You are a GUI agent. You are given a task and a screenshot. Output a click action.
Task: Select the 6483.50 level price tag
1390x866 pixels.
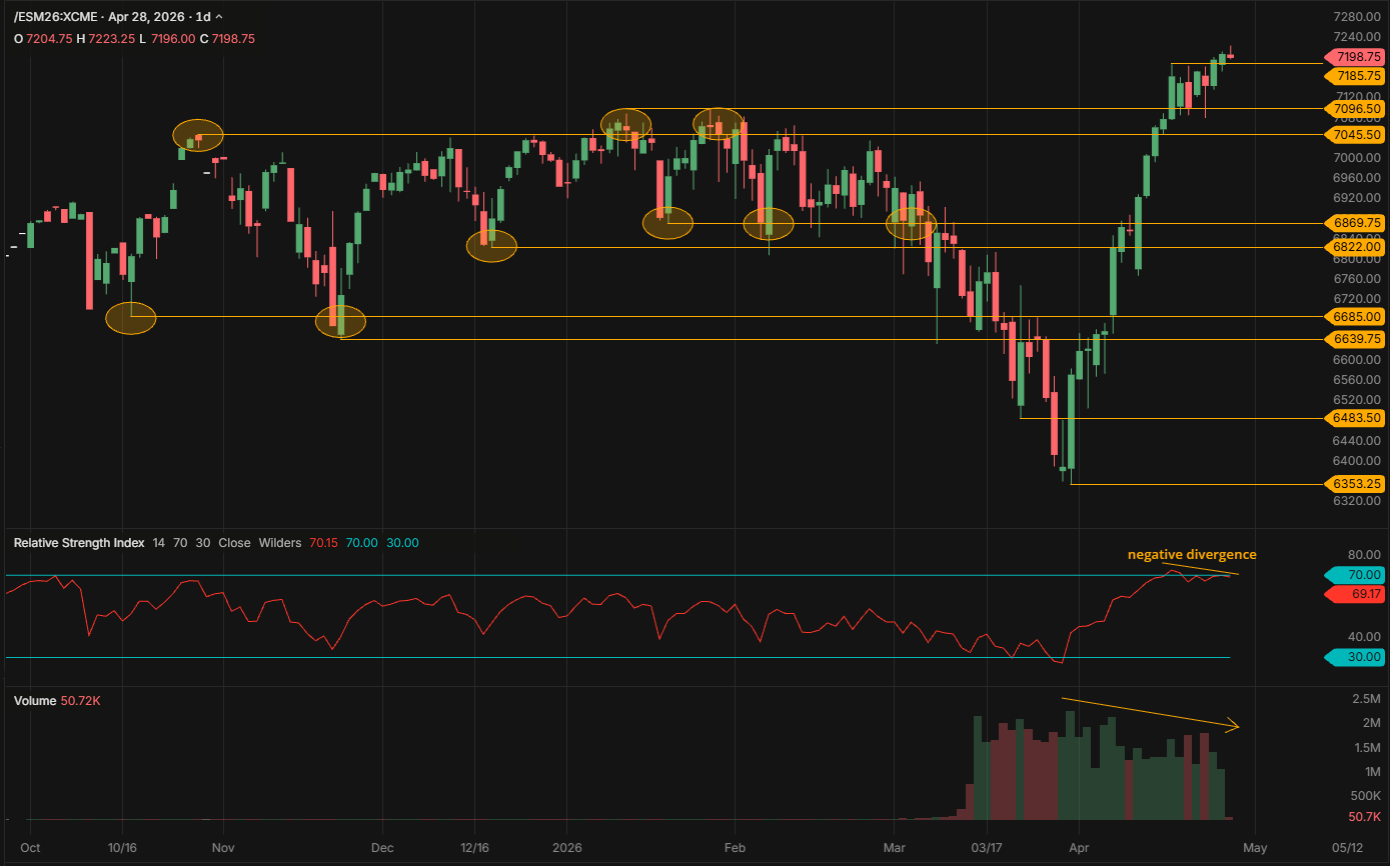point(1355,418)
